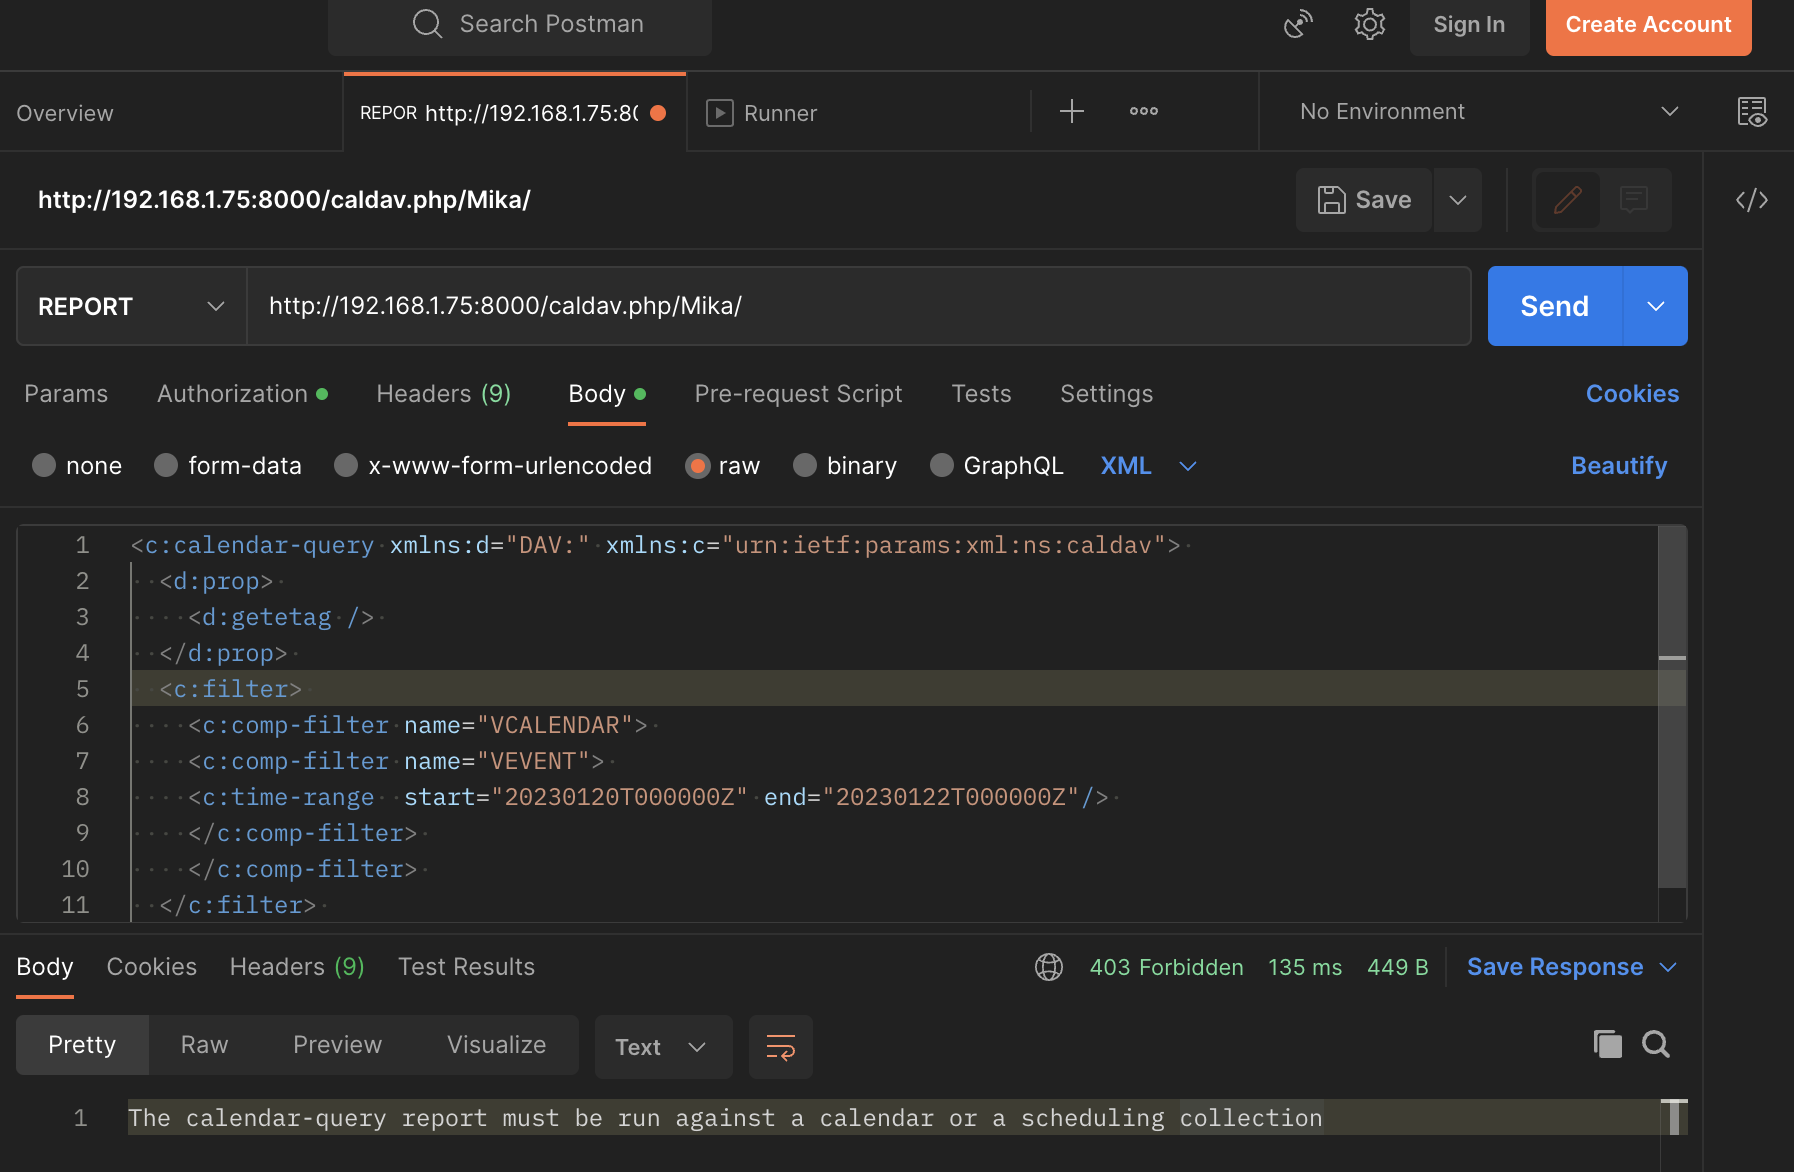Search the response with the magnifier icon

(1656, 1044)
